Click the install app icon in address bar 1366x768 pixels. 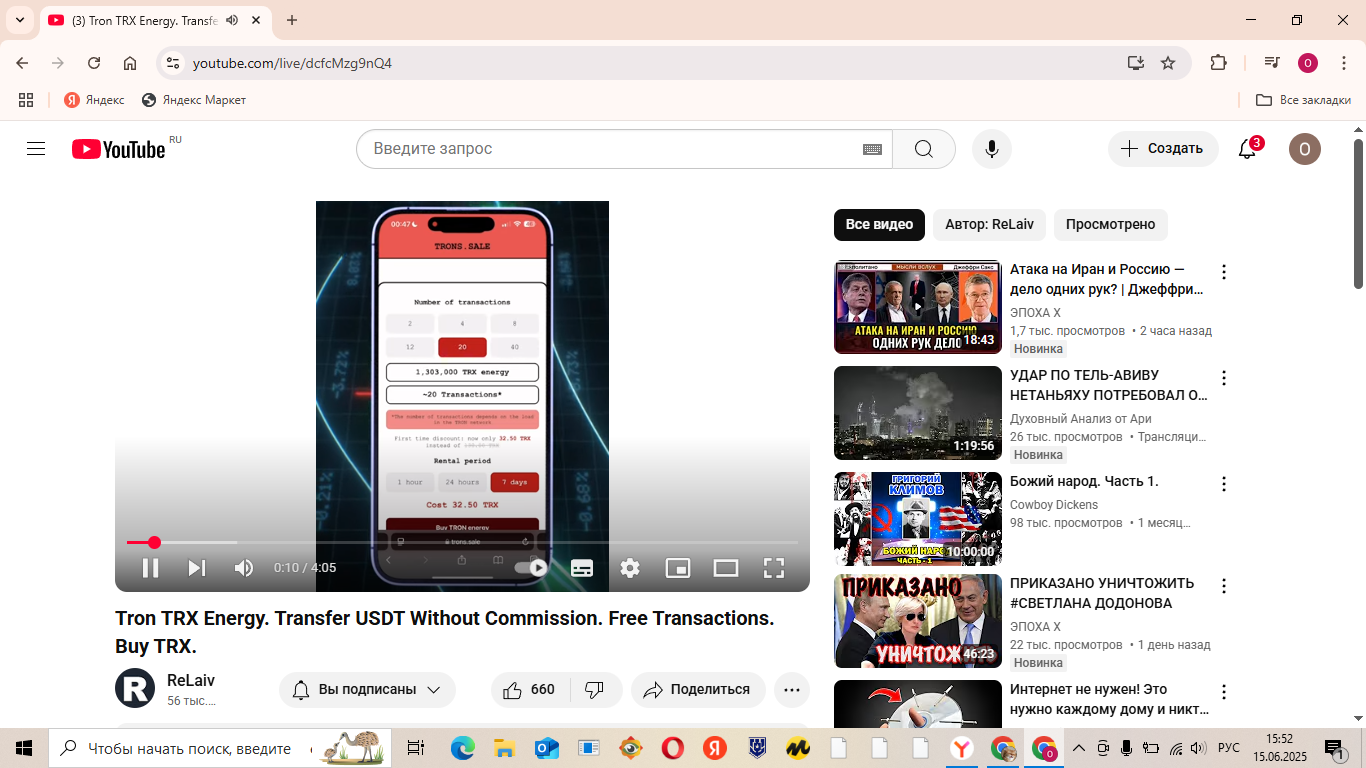[1135, 63]
